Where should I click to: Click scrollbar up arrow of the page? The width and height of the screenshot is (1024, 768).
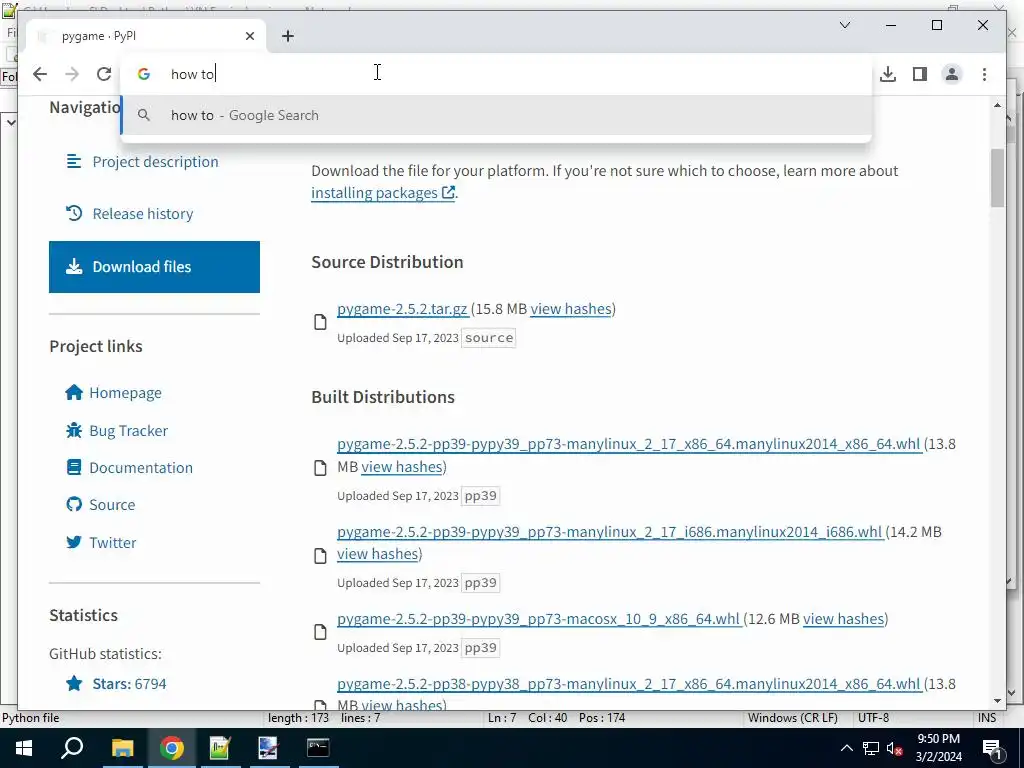[997, 105]
